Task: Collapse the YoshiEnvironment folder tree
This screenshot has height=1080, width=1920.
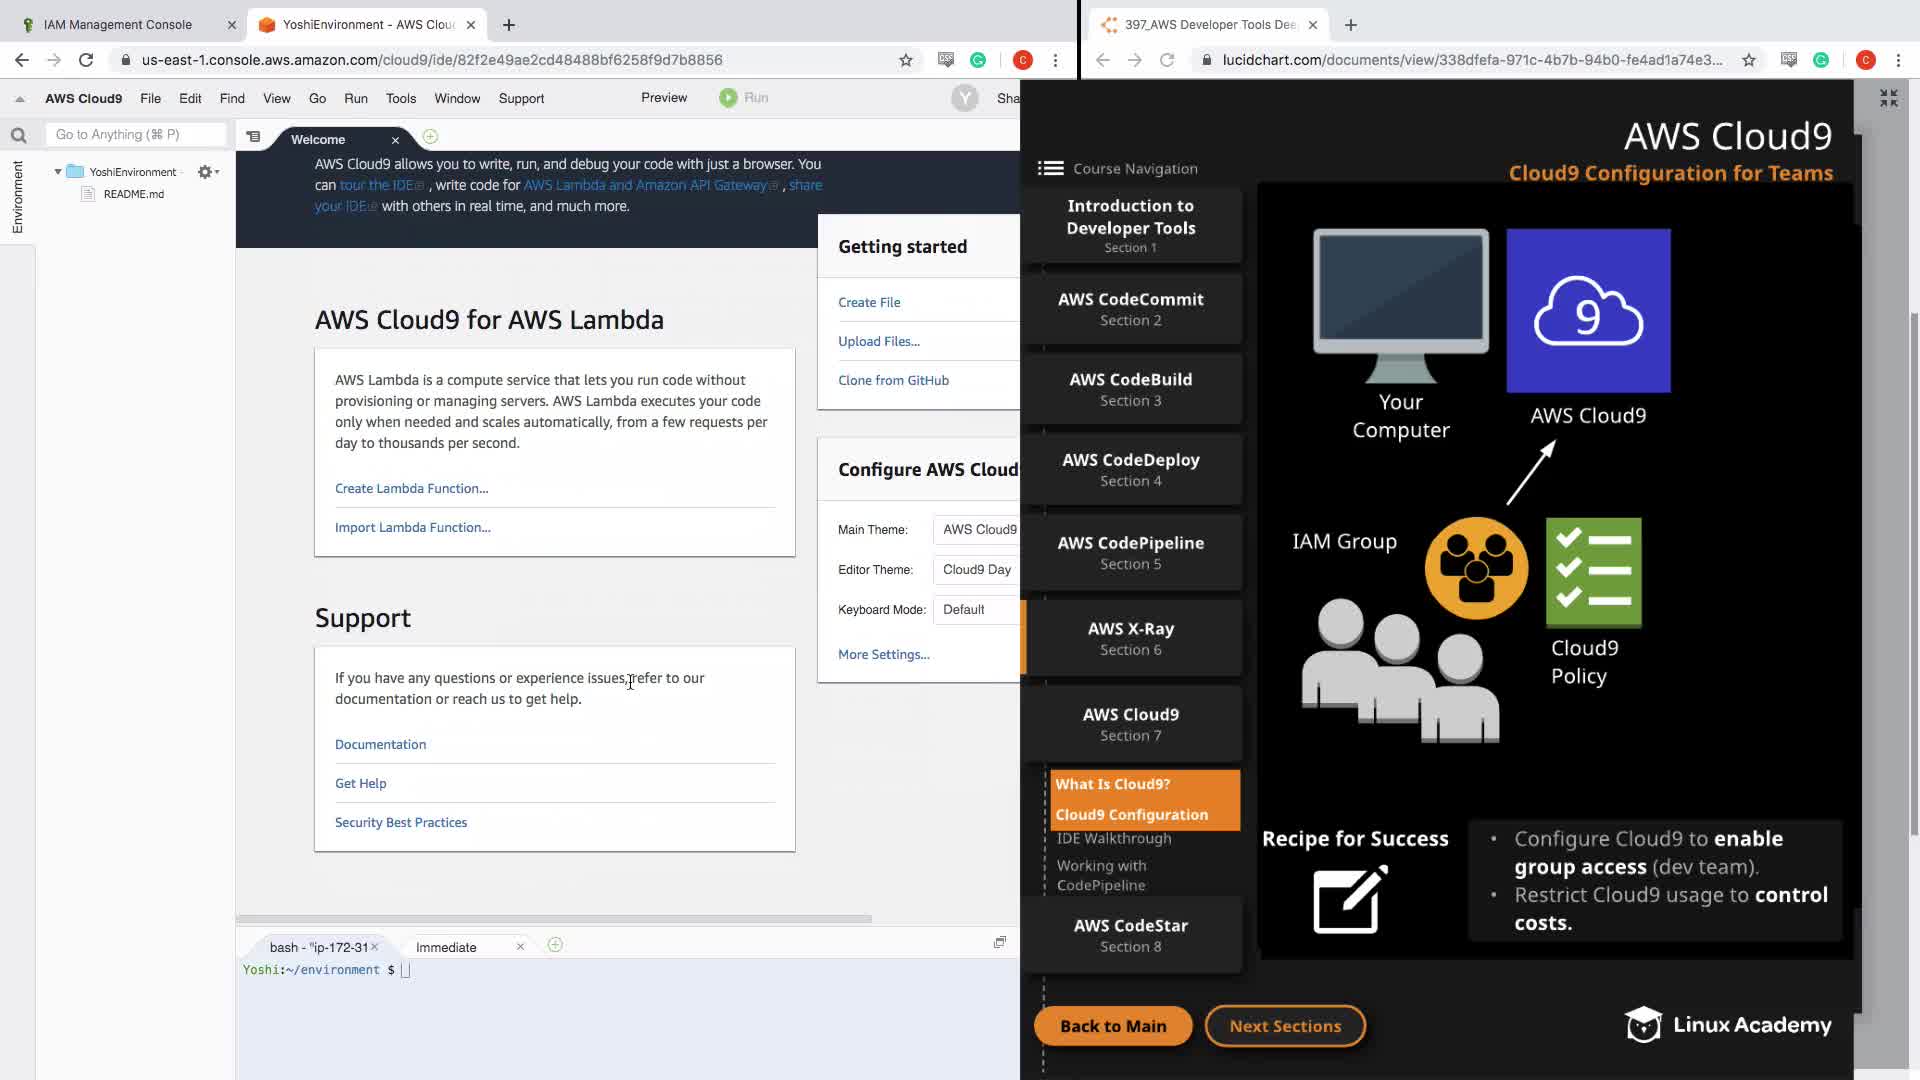Action: click(x=58, y=172)
